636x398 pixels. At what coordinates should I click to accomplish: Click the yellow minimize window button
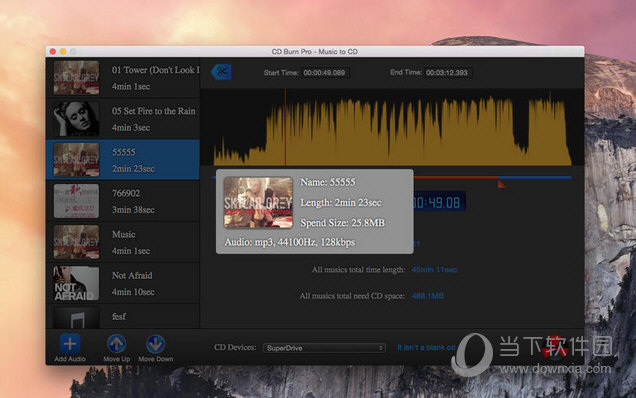[63, 52]
